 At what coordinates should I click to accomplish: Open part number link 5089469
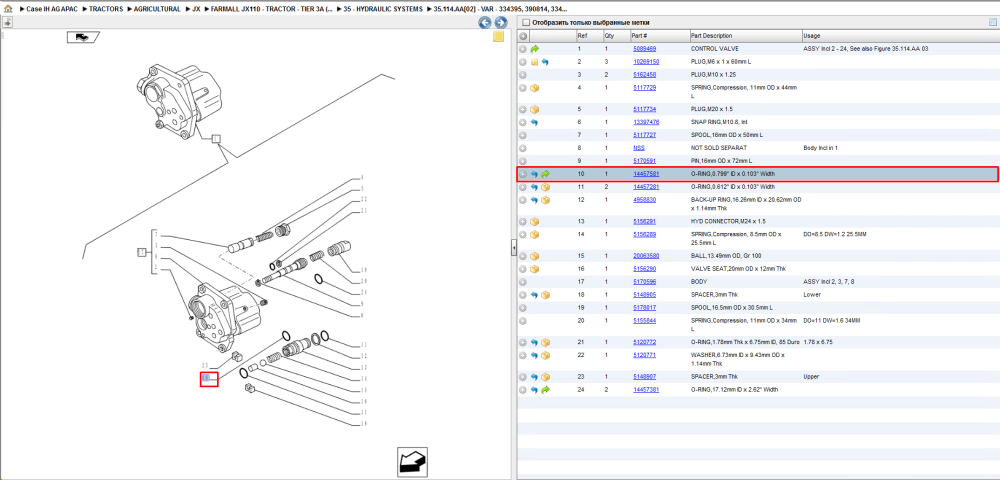tap(644, 48)
